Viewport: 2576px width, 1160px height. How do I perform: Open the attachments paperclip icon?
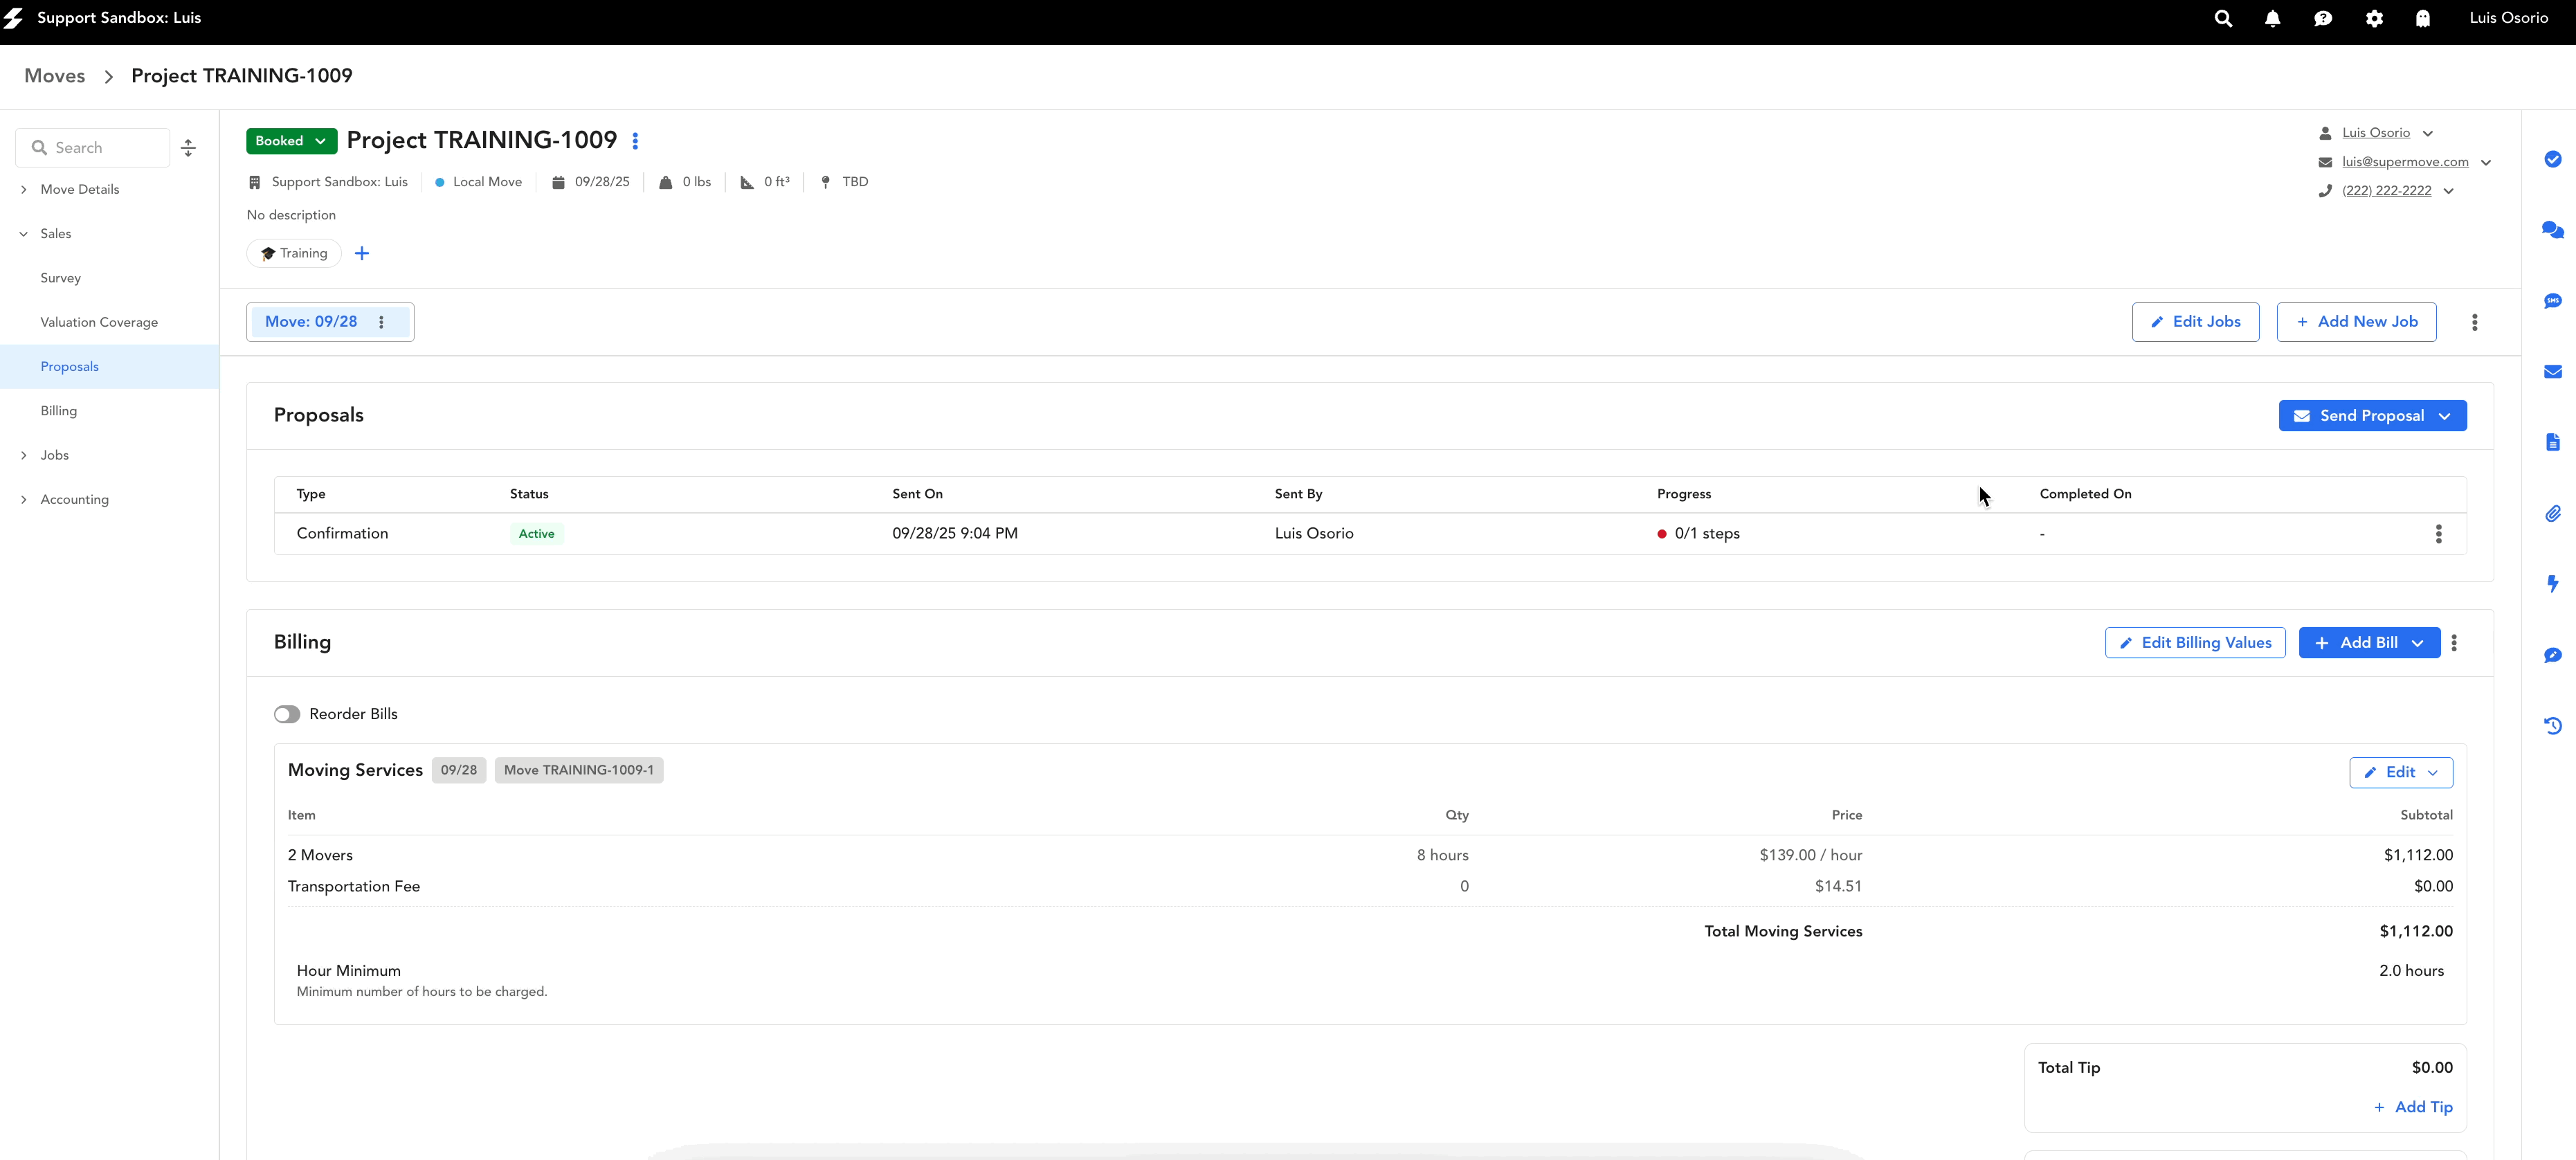point(2552,514)
